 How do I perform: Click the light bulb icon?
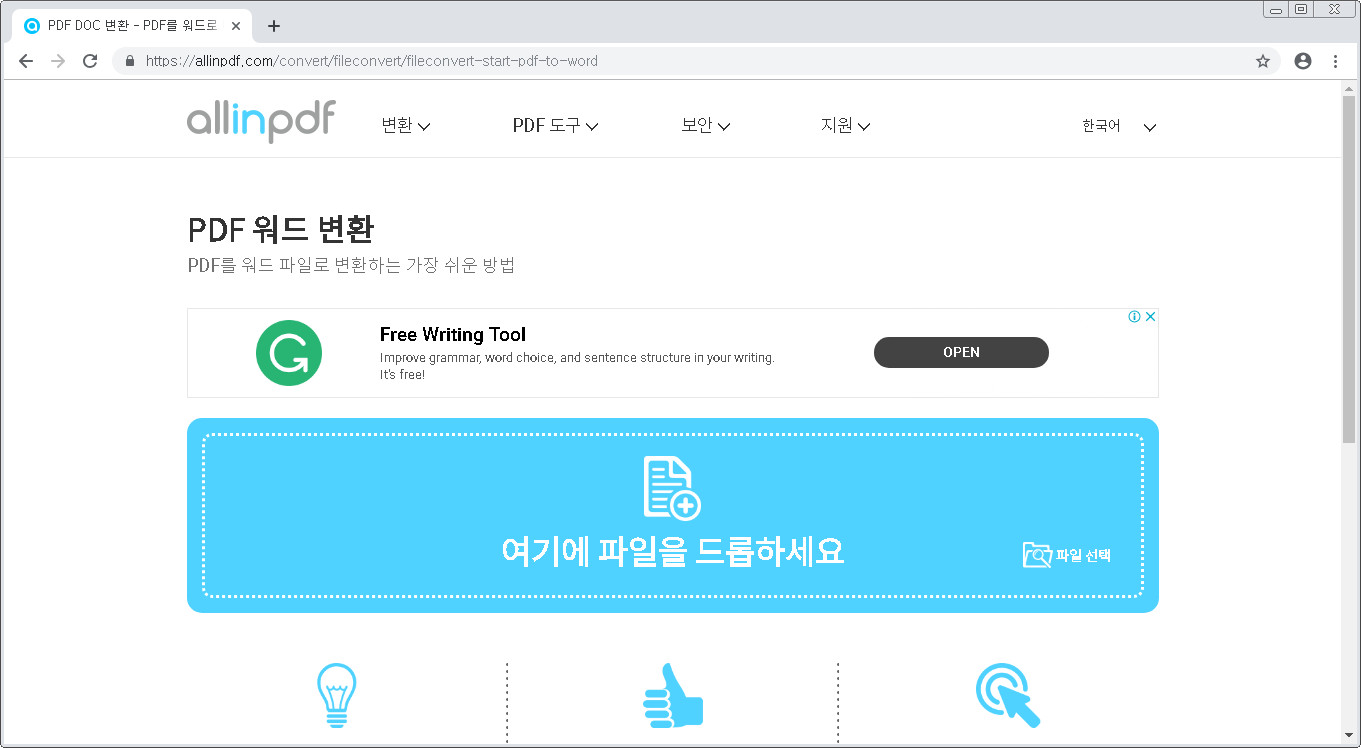336,695
